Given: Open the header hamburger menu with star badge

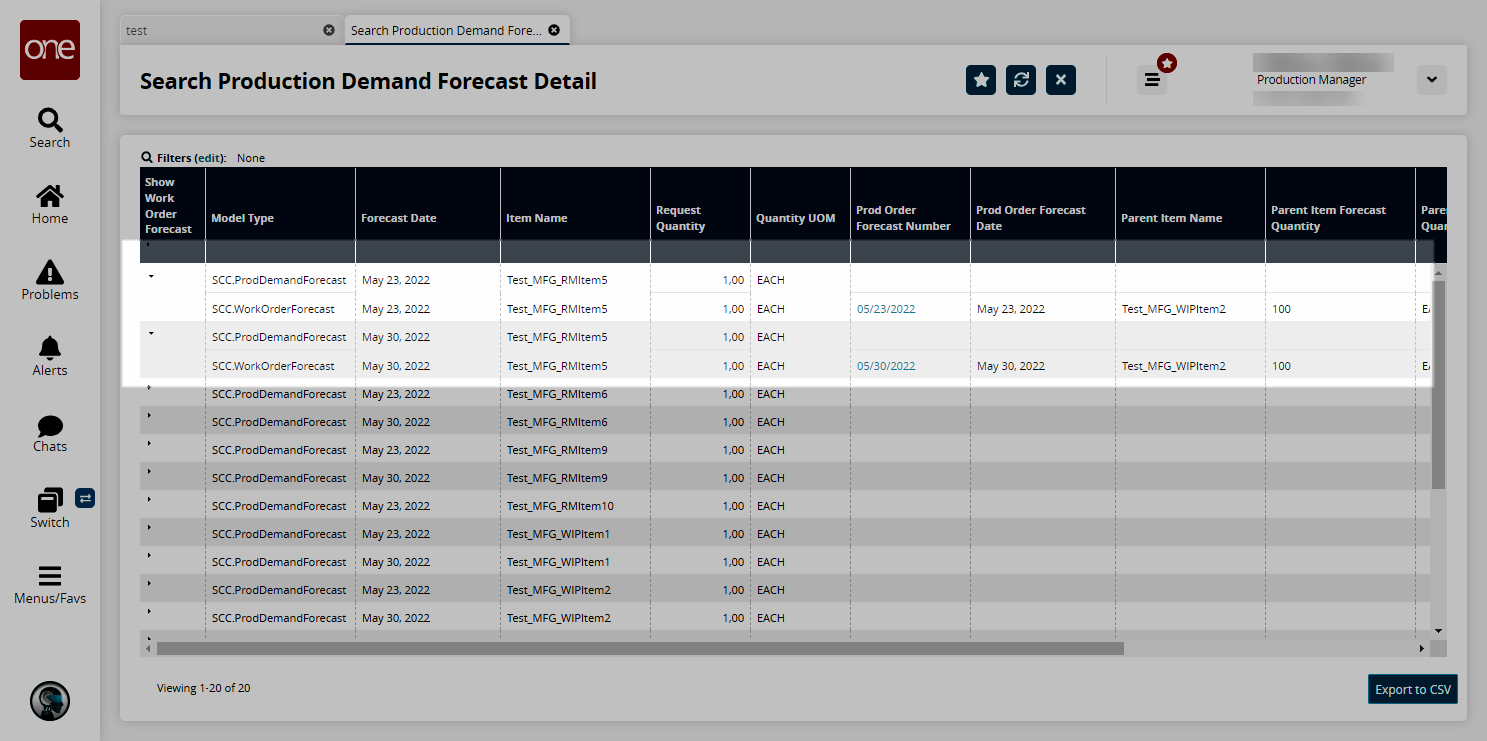Looking at the screenshot, I should click(1152, 80).
